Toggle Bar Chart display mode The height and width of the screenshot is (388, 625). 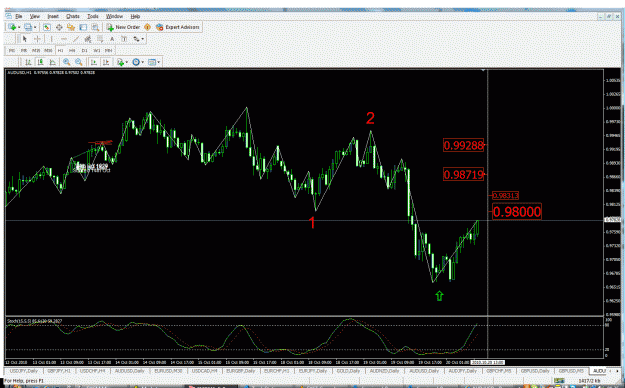pyautogui.click(x=28, y=62)
